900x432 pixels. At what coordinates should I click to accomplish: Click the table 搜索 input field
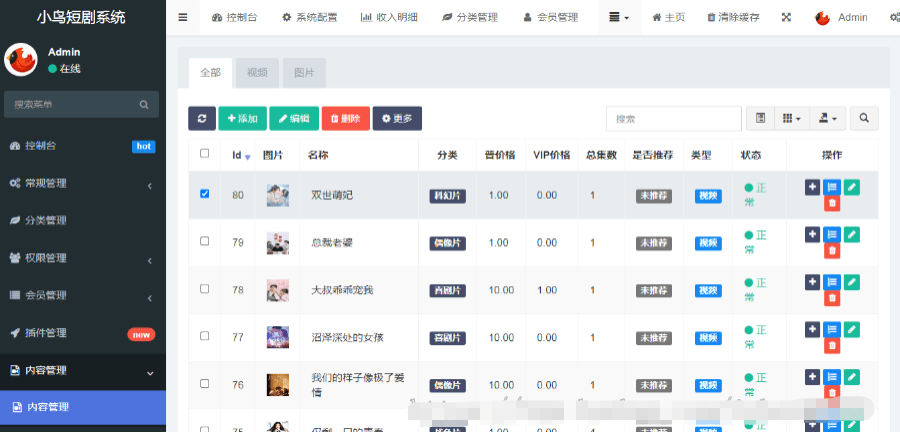coord(672,118)
